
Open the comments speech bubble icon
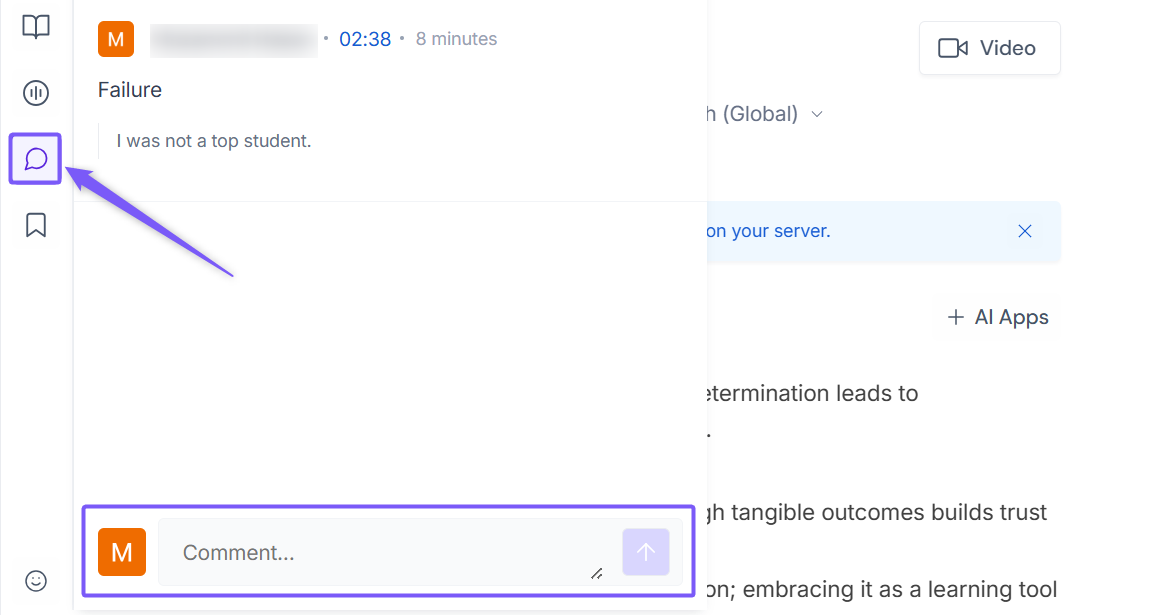click(36, 159)
